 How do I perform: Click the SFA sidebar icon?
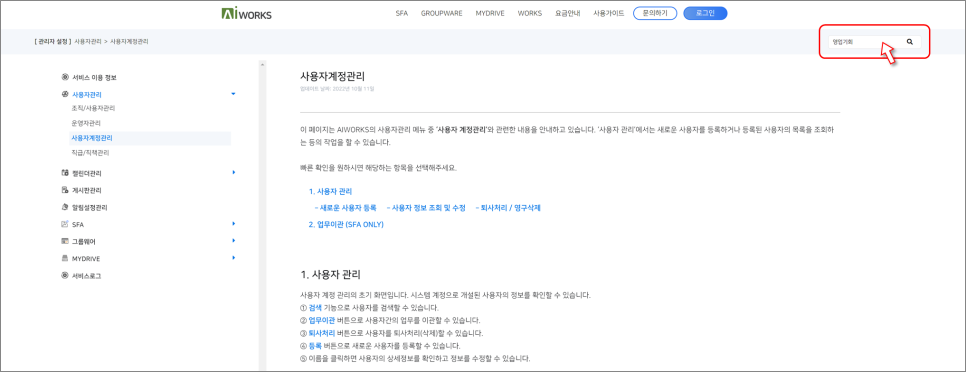pyautogui.click(x=65, y=224)
